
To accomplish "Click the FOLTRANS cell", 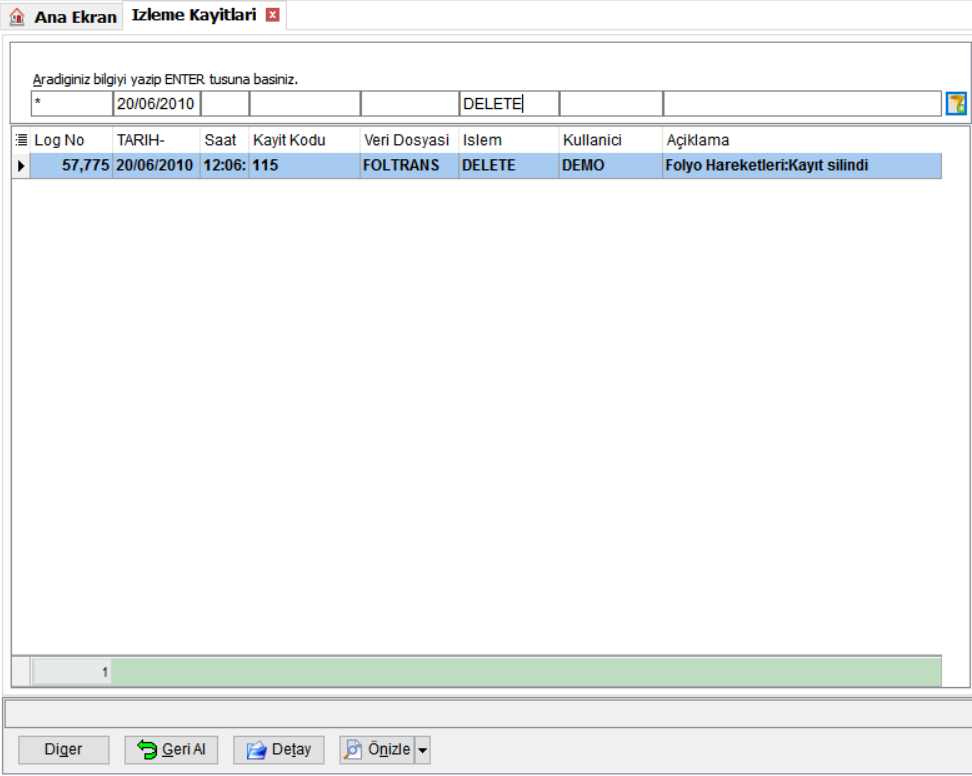I will [409, 165].
